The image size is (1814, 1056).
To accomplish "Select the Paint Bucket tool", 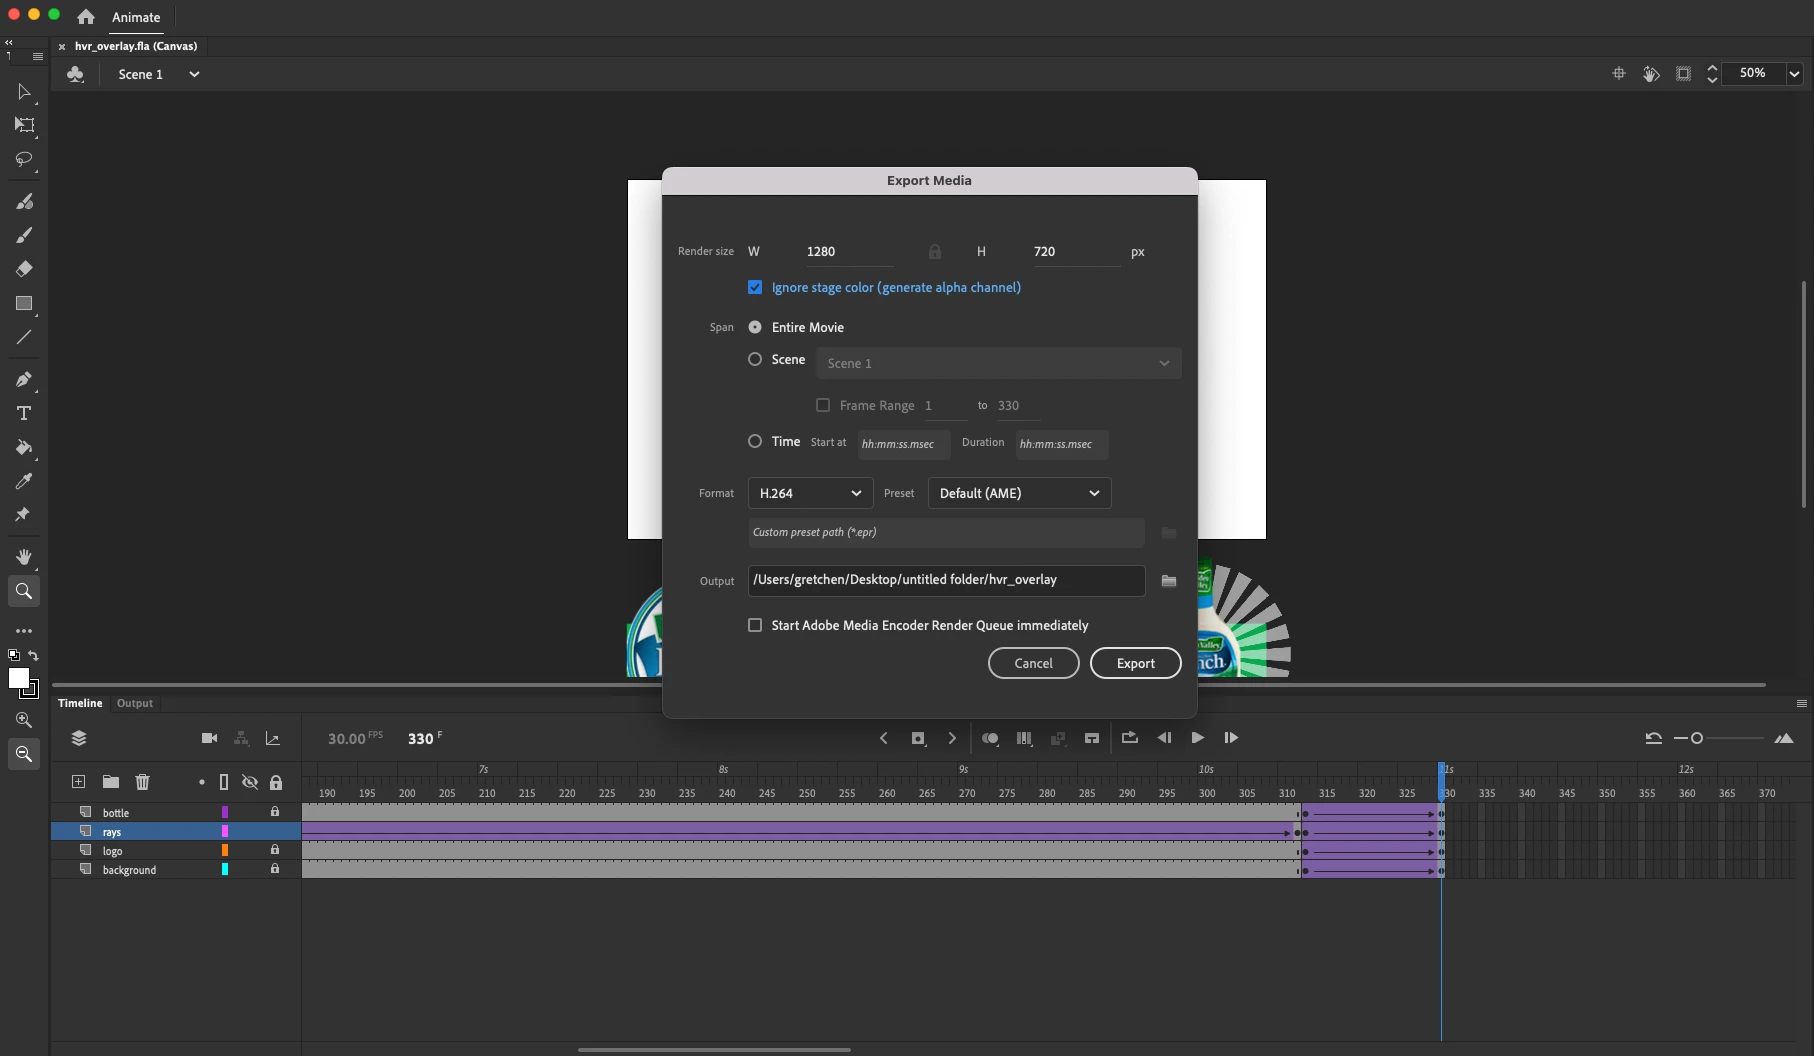I will point(24,447).
